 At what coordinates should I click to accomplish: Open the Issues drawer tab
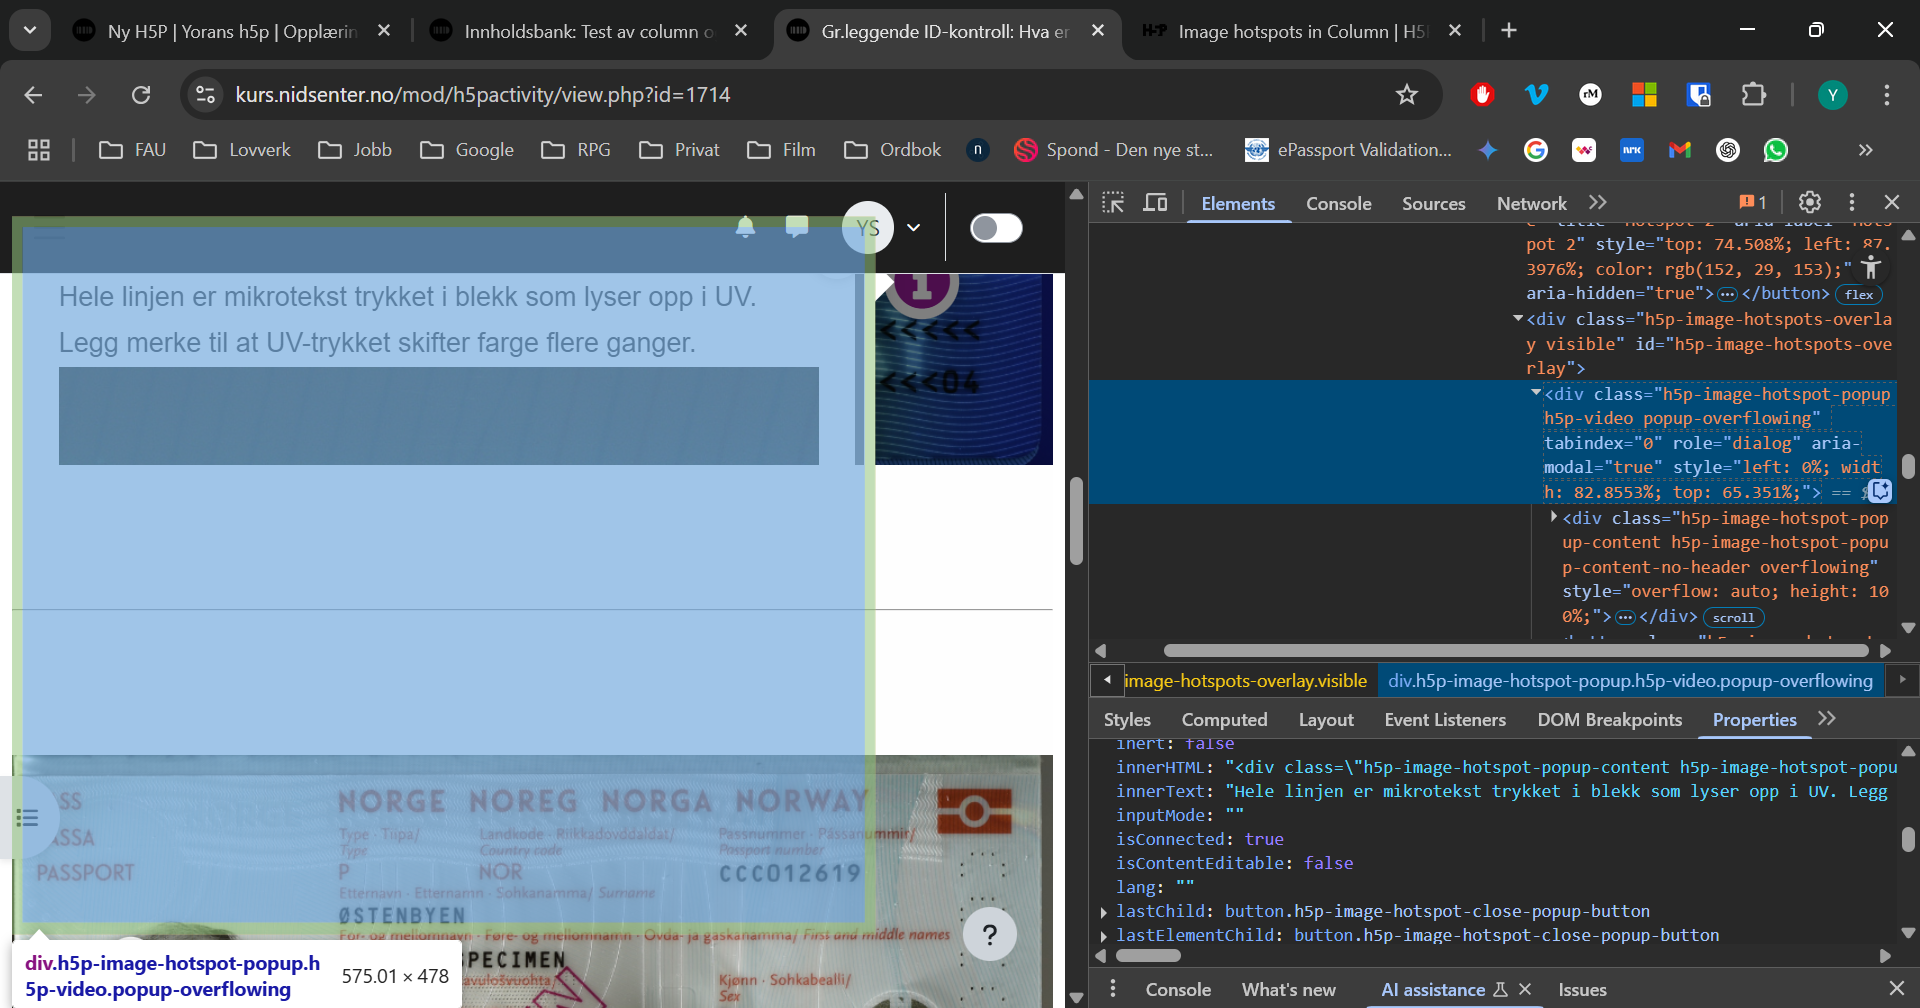[1582, 989]
